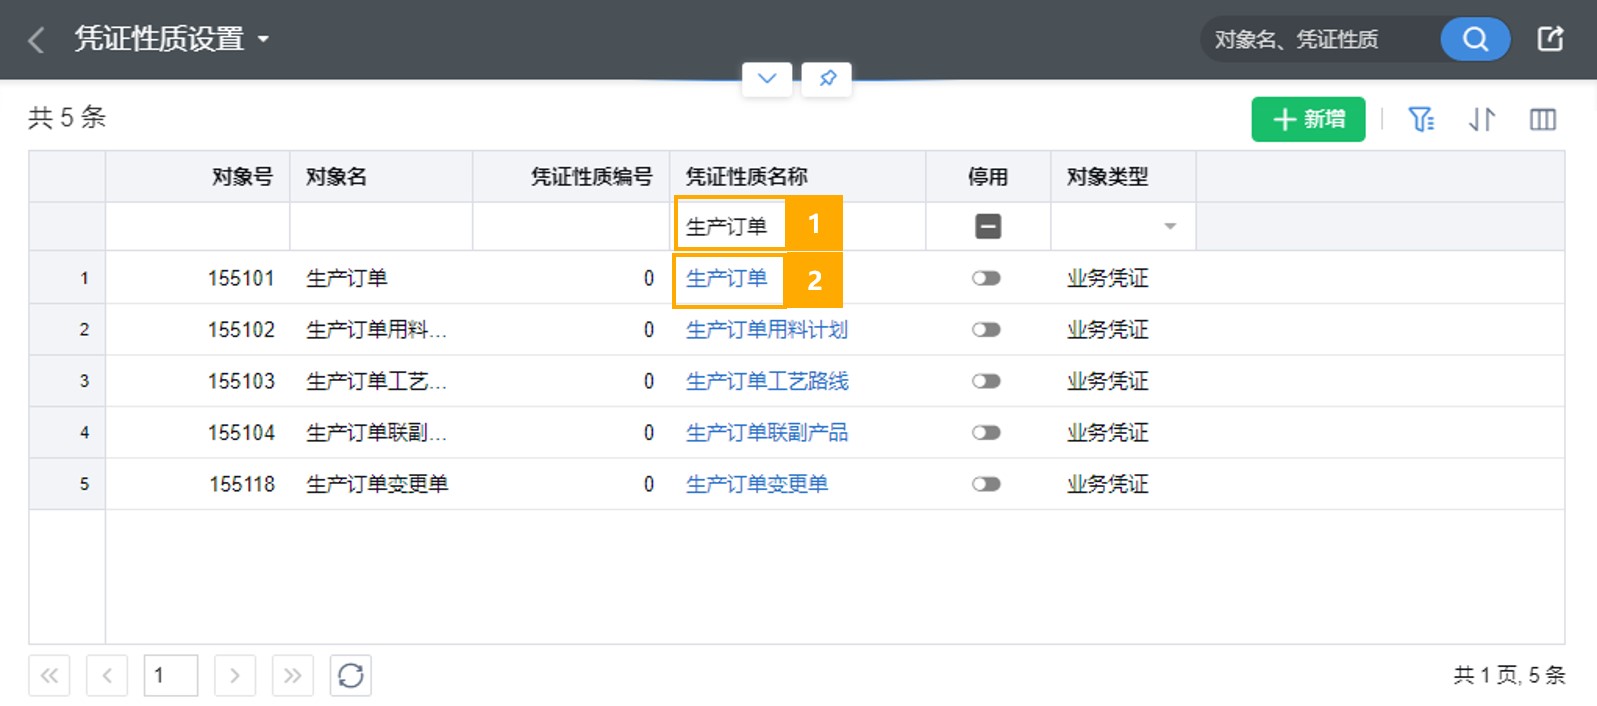Viewport: 1597px width, 706px height.
Task: Open the column settings icon
Action: click(x=1543, y=120)
